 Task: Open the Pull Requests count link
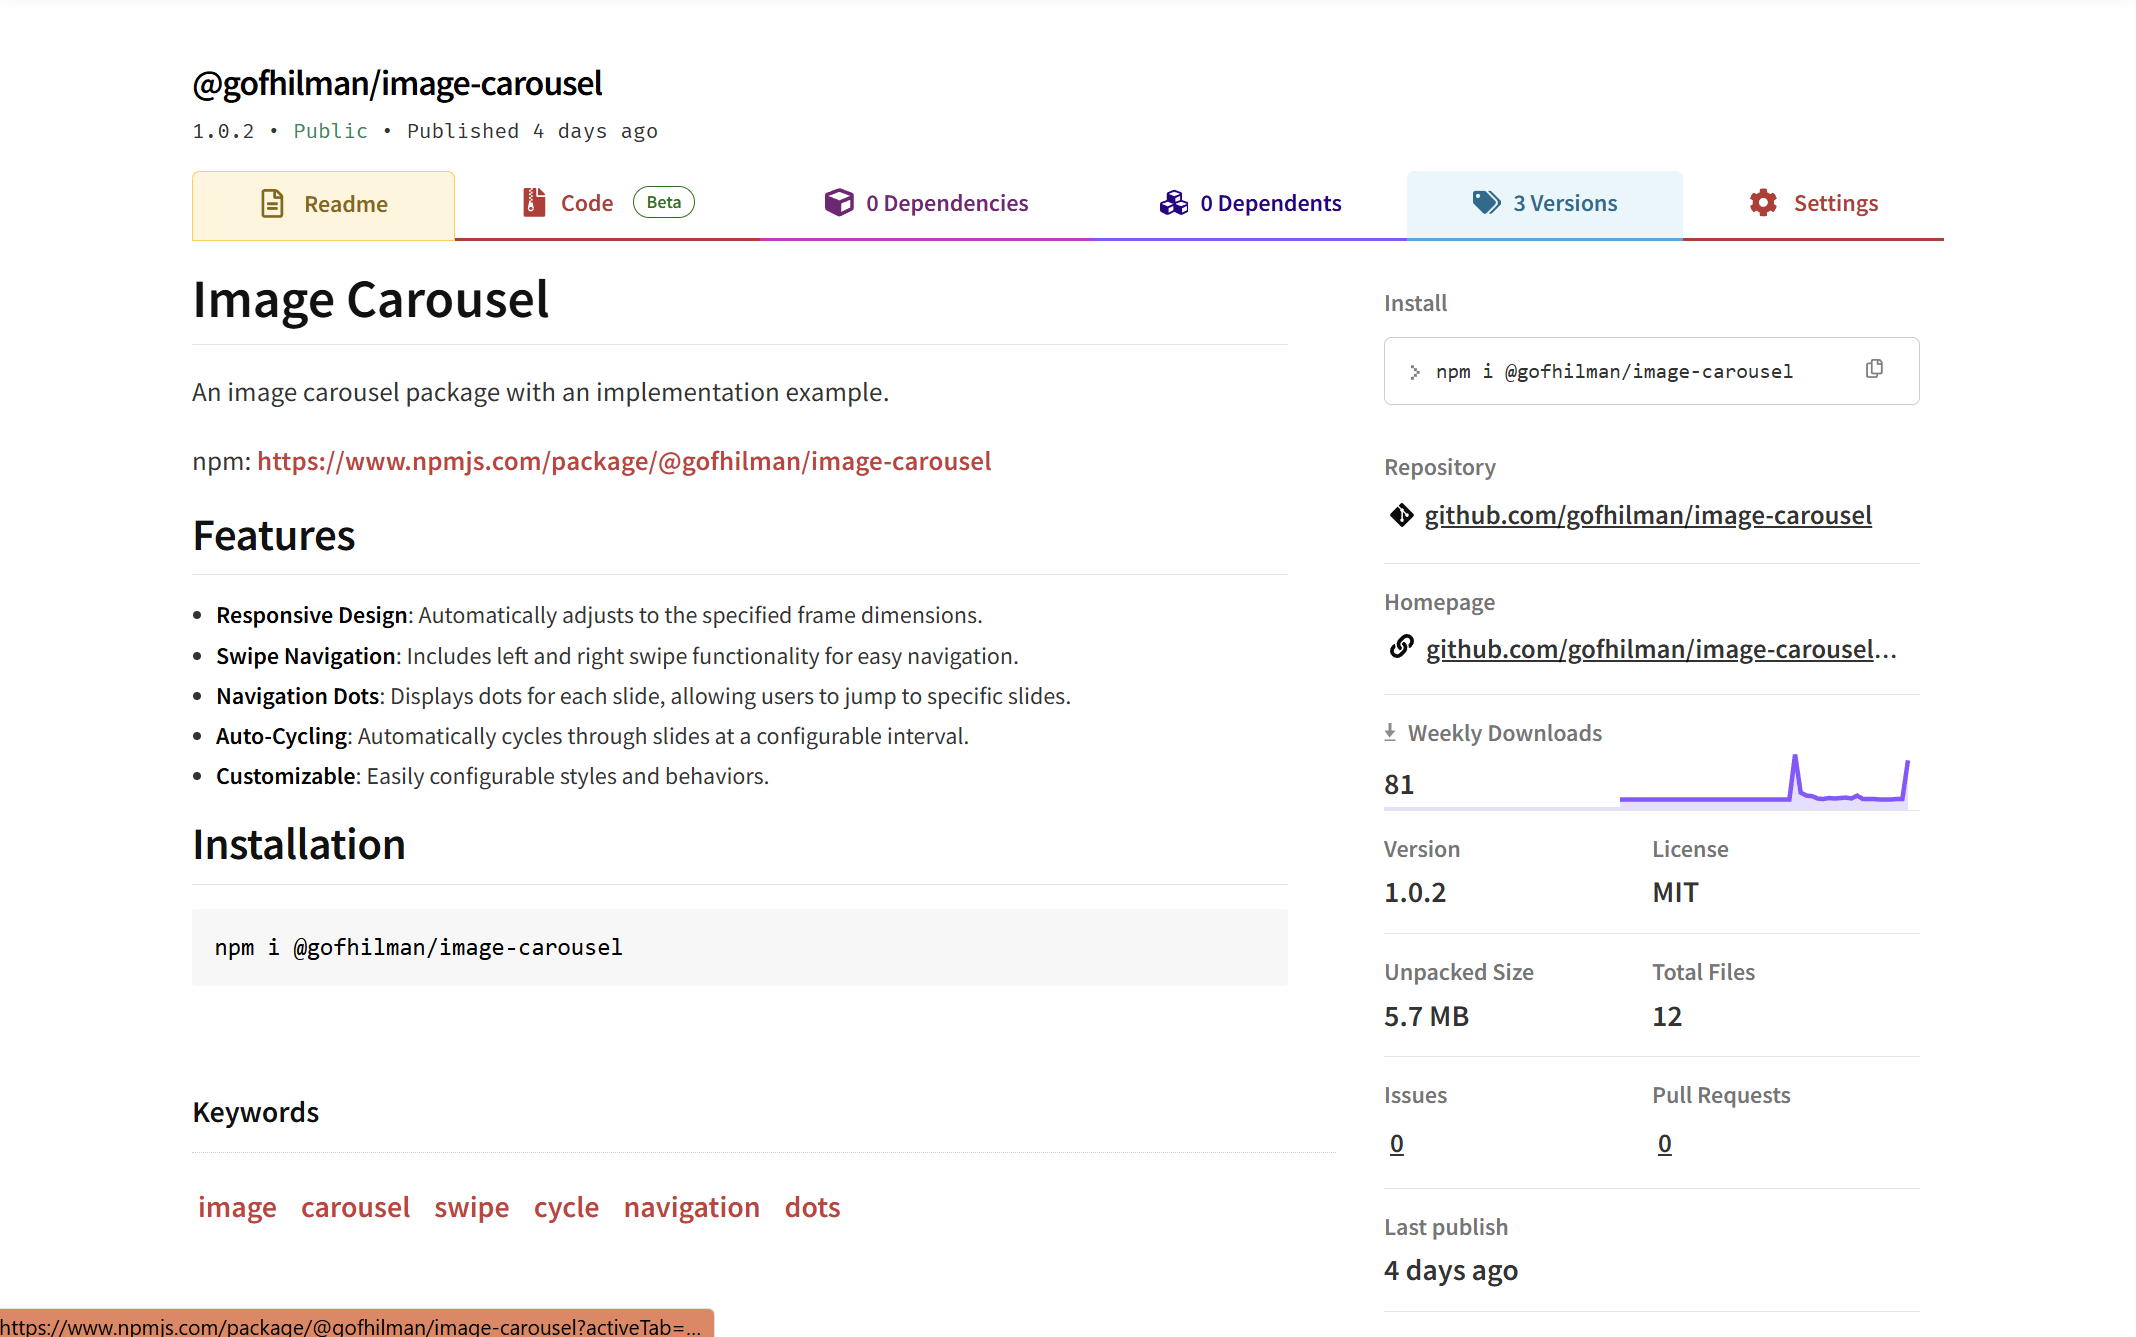click(1664, 1143)
